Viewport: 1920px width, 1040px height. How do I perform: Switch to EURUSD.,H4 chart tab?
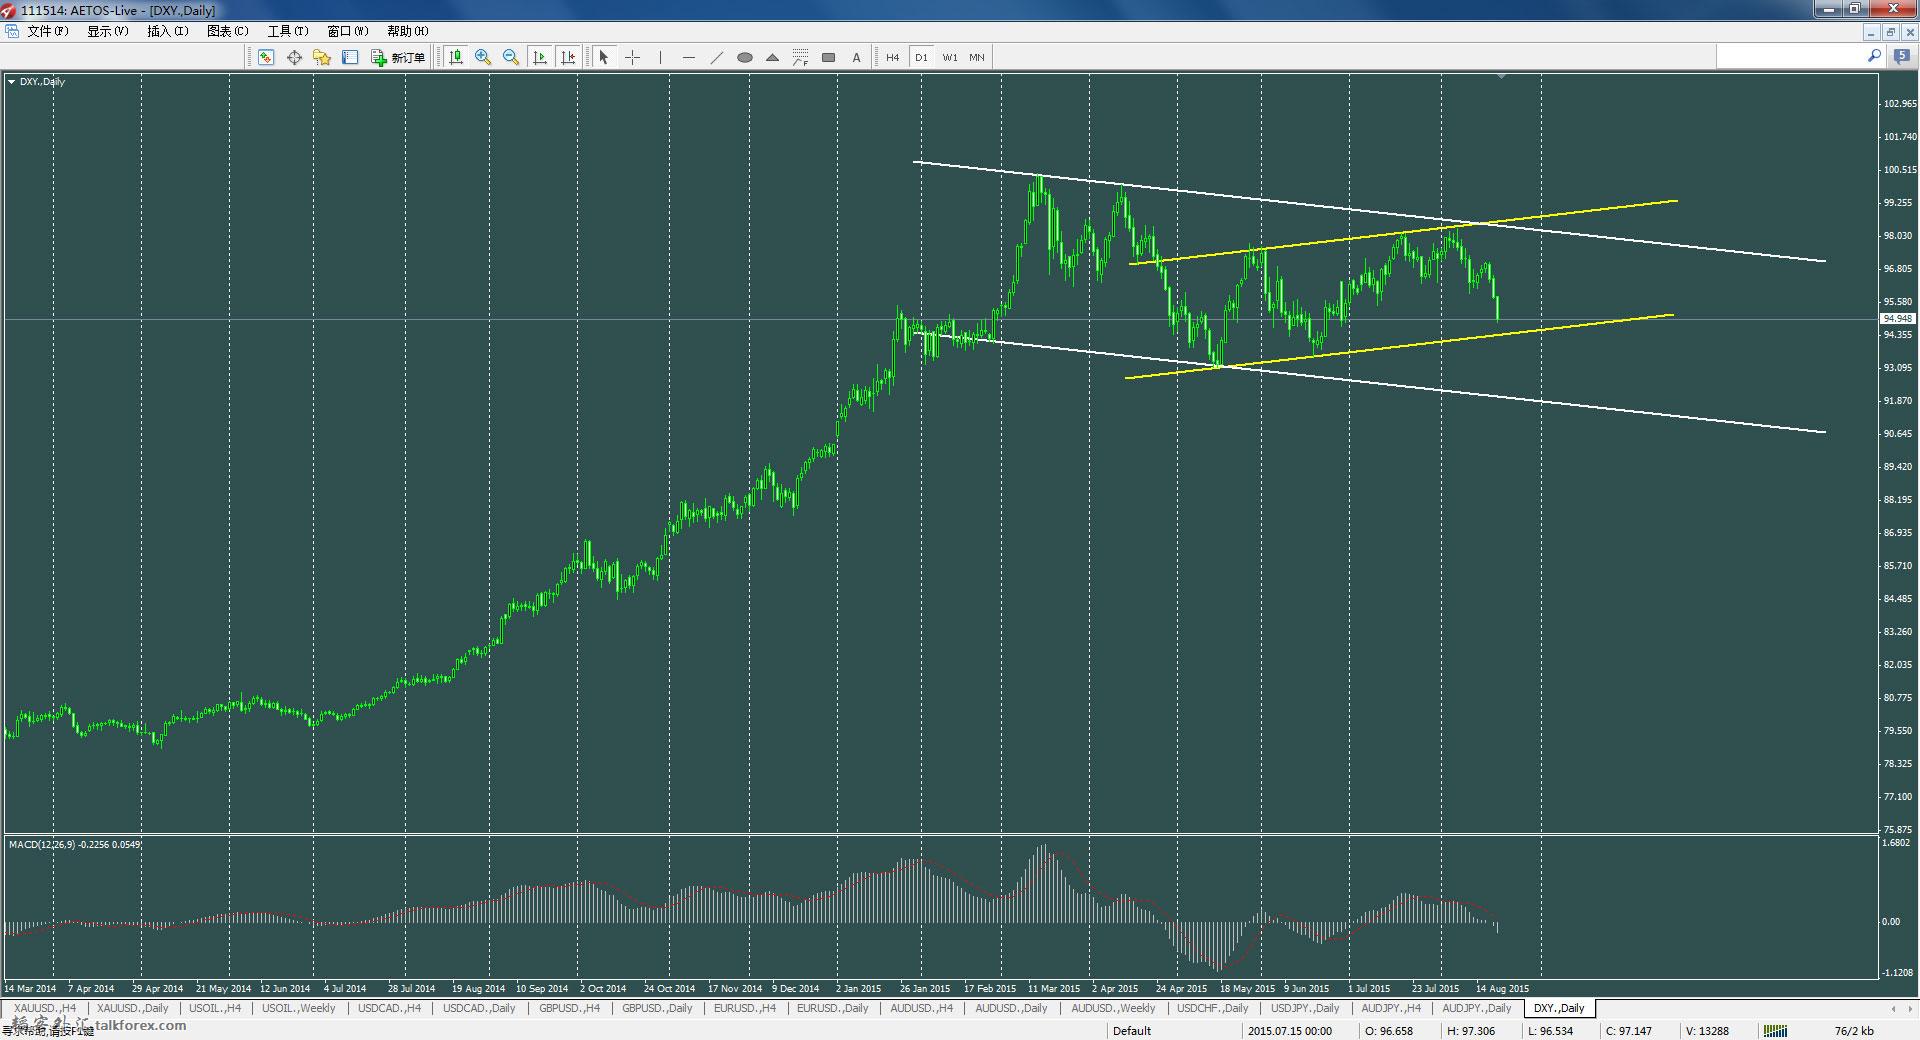pyautogui.click(x=745, y=1008)
